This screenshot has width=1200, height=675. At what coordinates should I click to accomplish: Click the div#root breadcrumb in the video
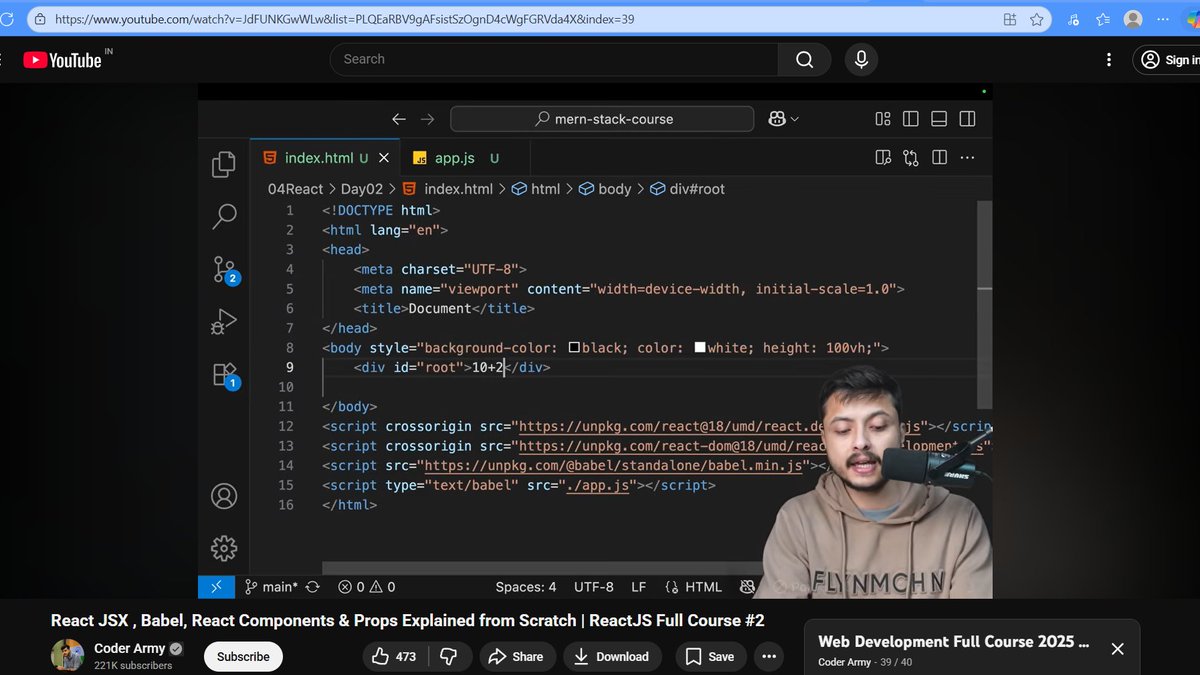click(x=688, y=189)
